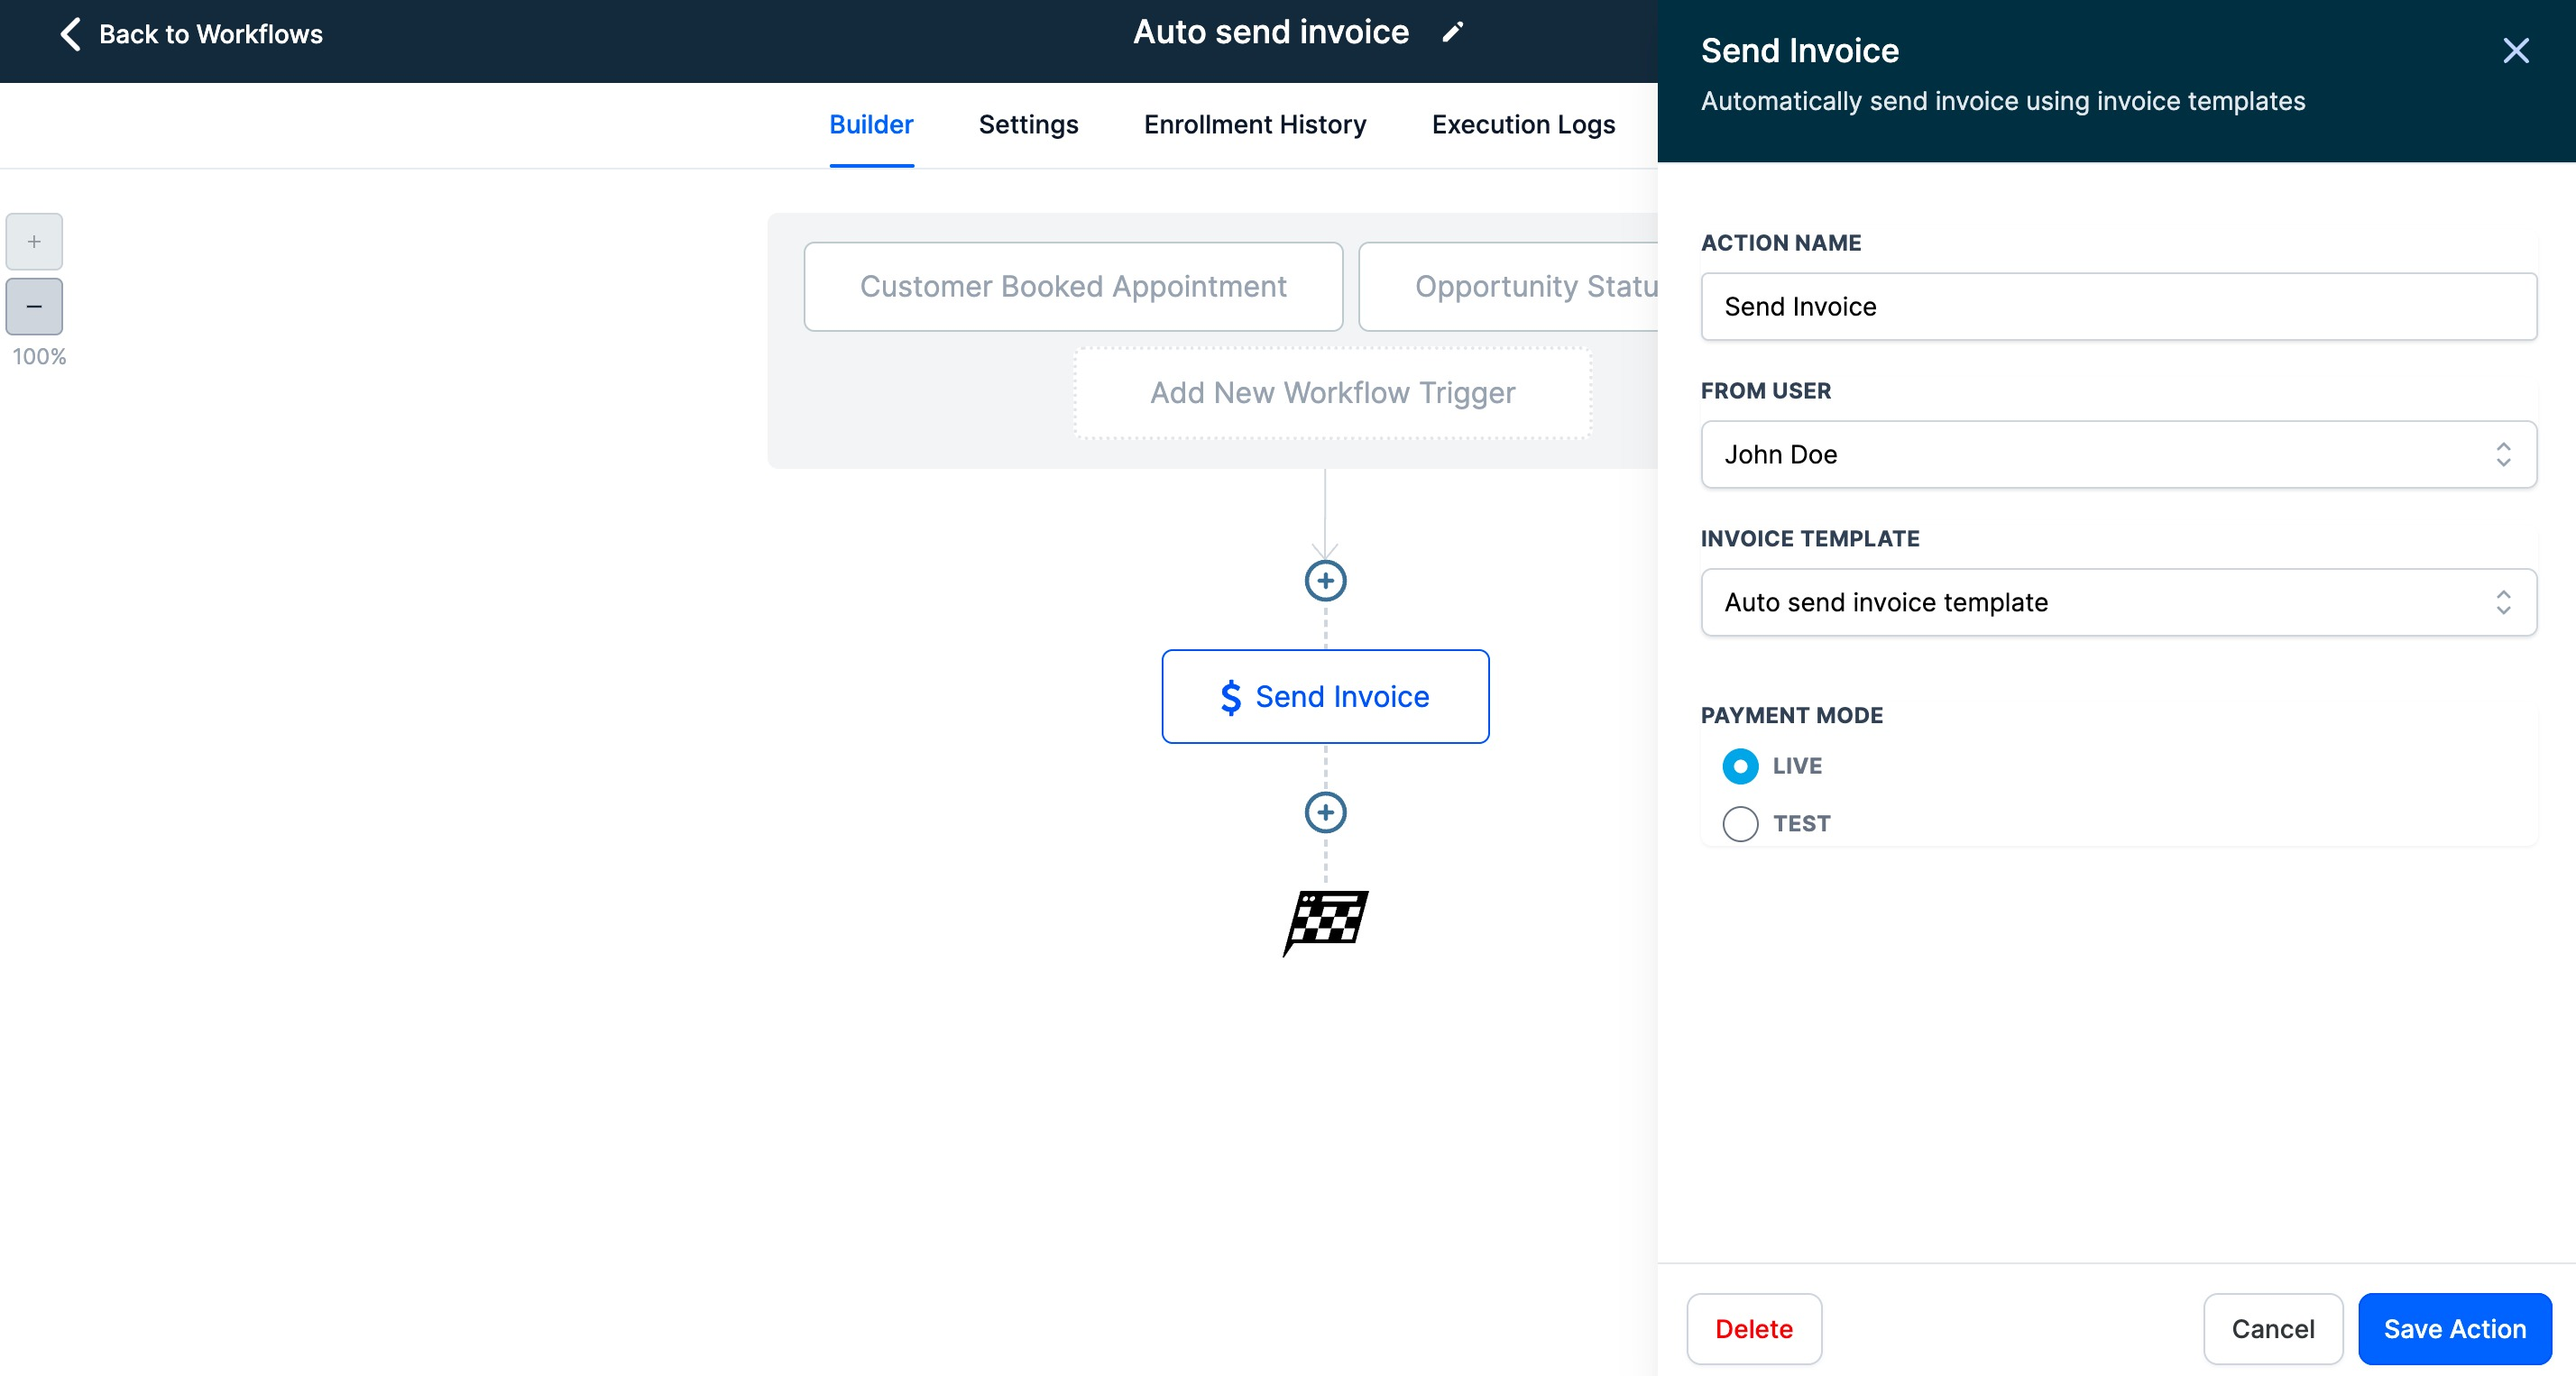The image size is (2576, 1376).
Task: Zoom out with the minus button
Action: pos(34,306)
